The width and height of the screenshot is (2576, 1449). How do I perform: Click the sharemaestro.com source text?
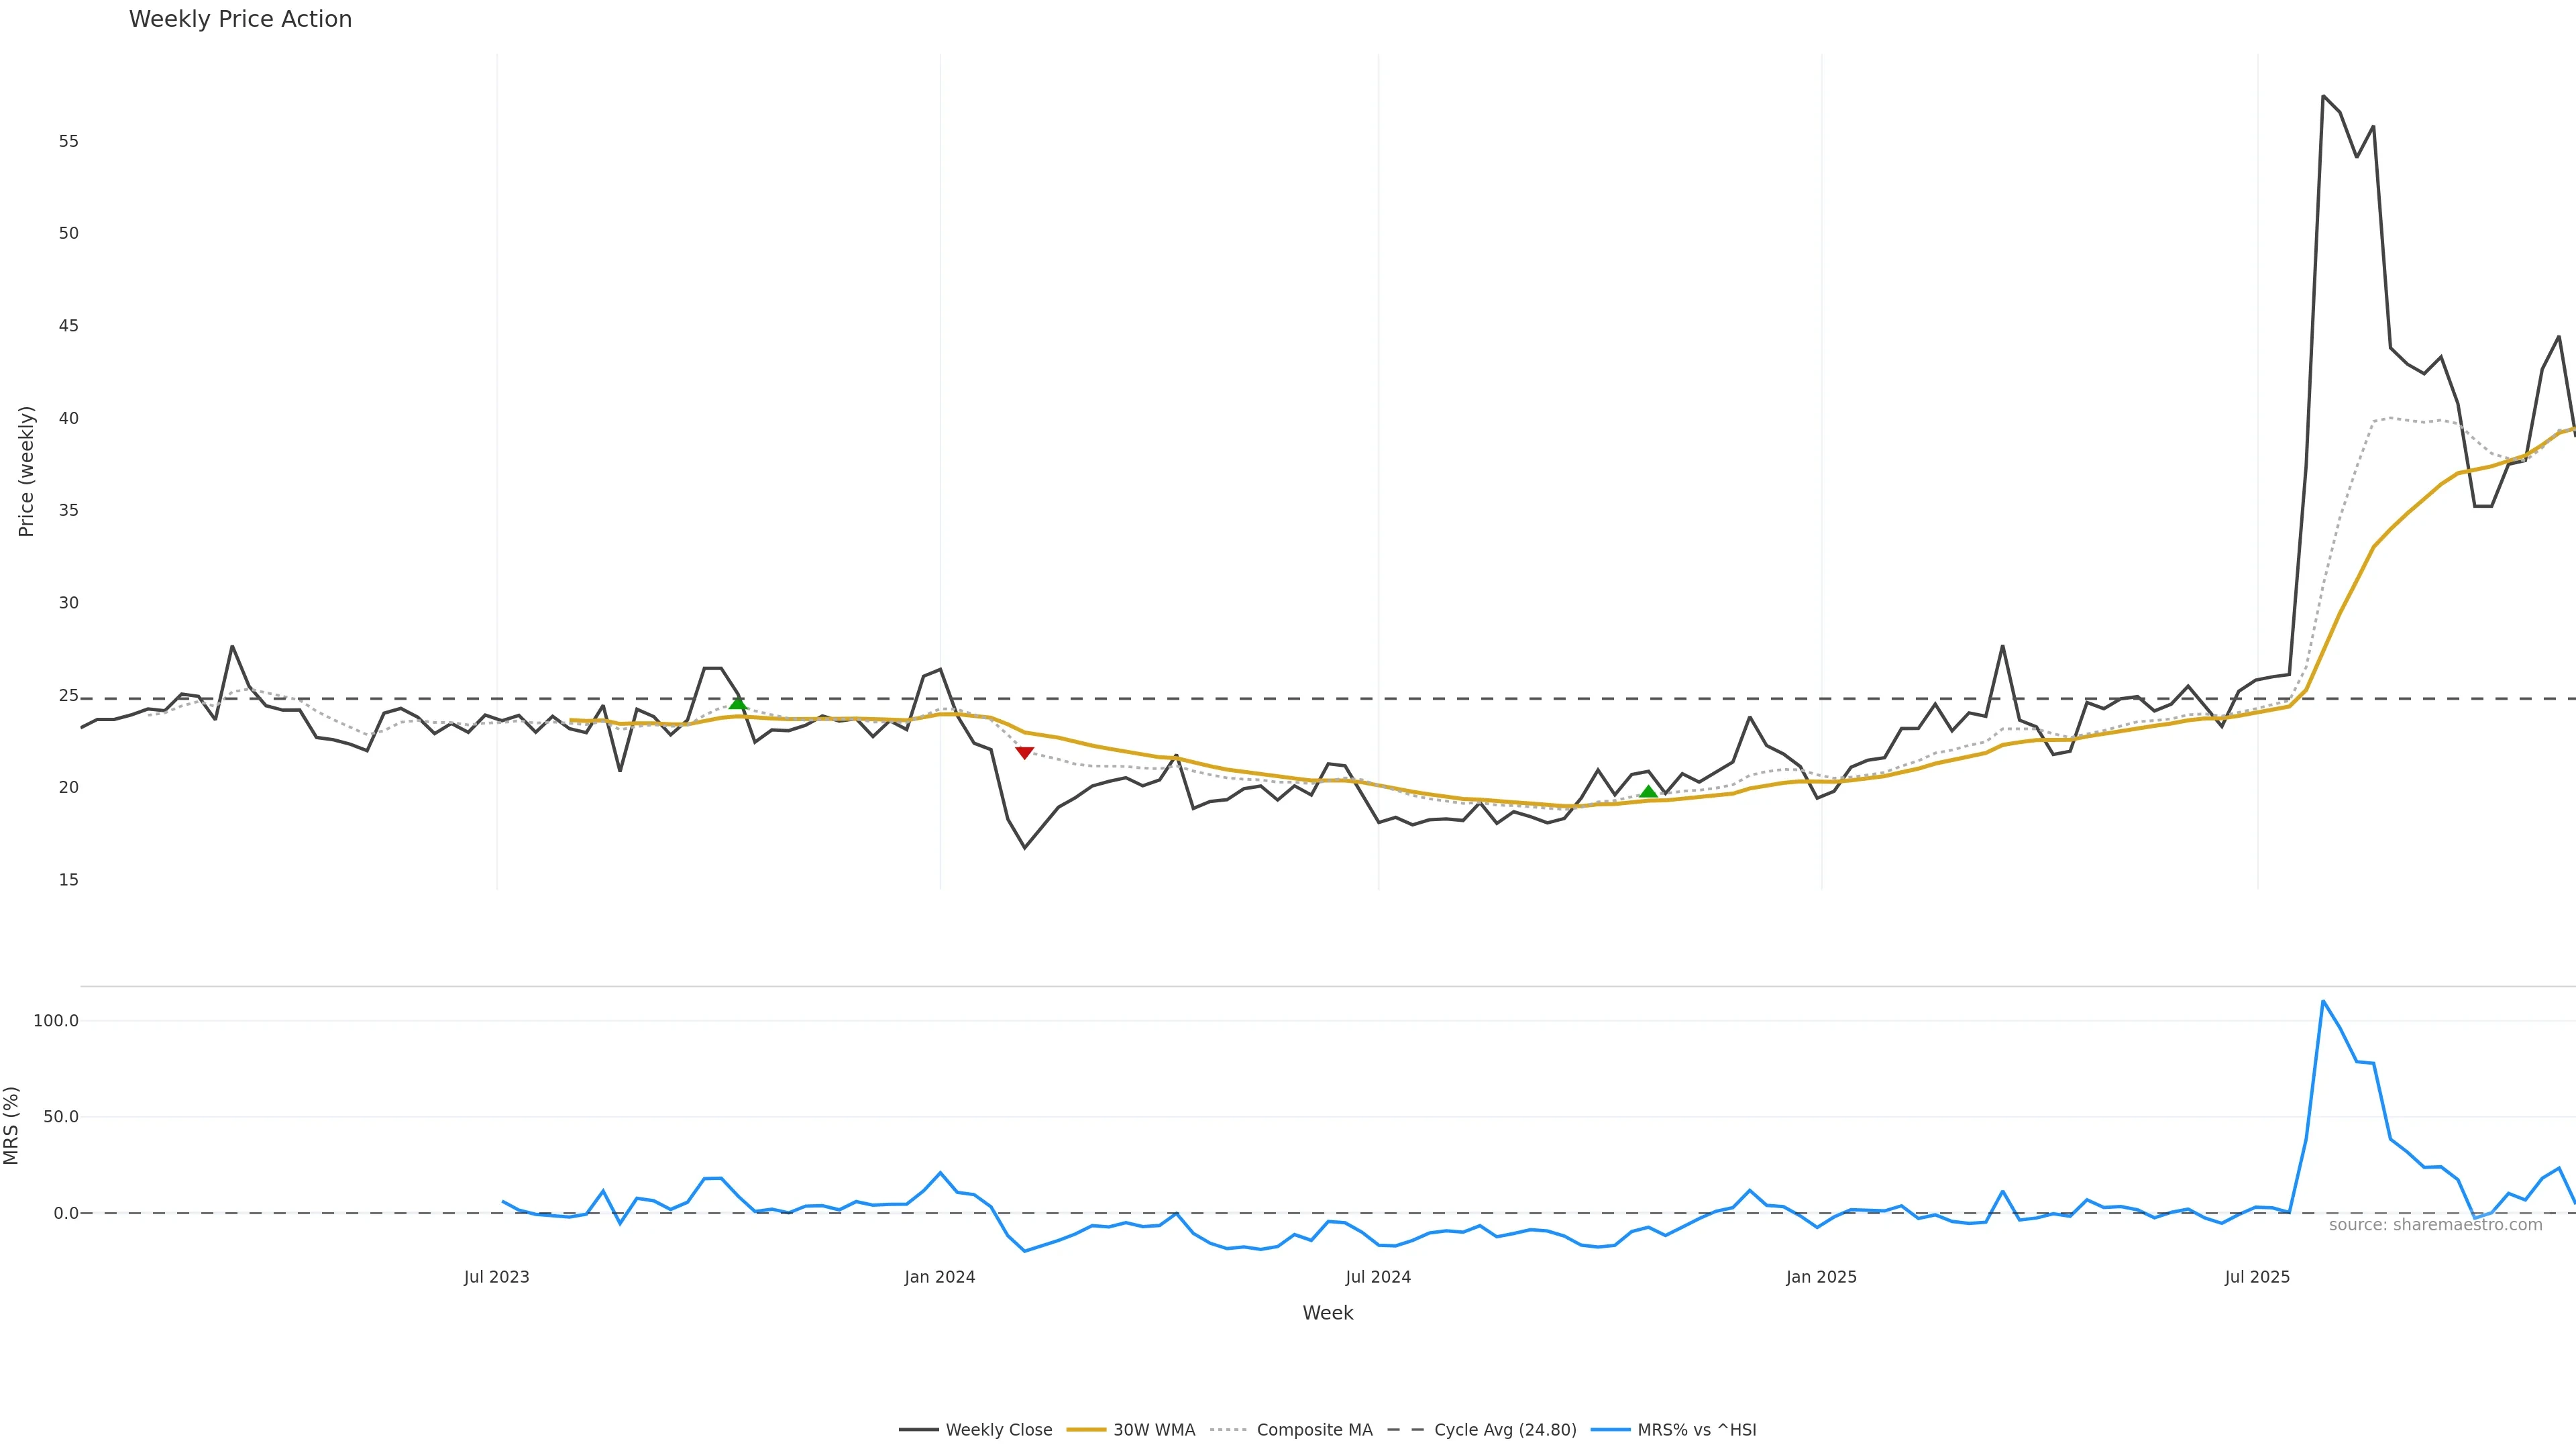[2435, 1225]
